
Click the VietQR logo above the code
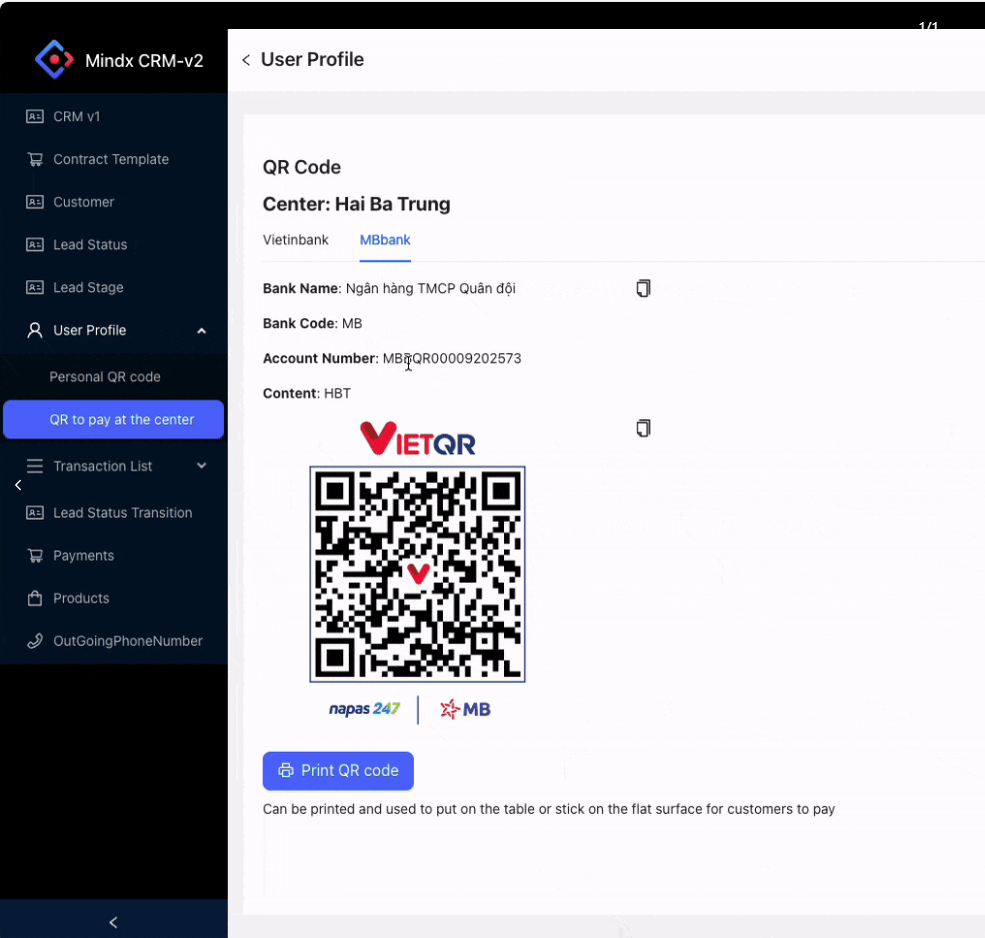tap(417, 439)
